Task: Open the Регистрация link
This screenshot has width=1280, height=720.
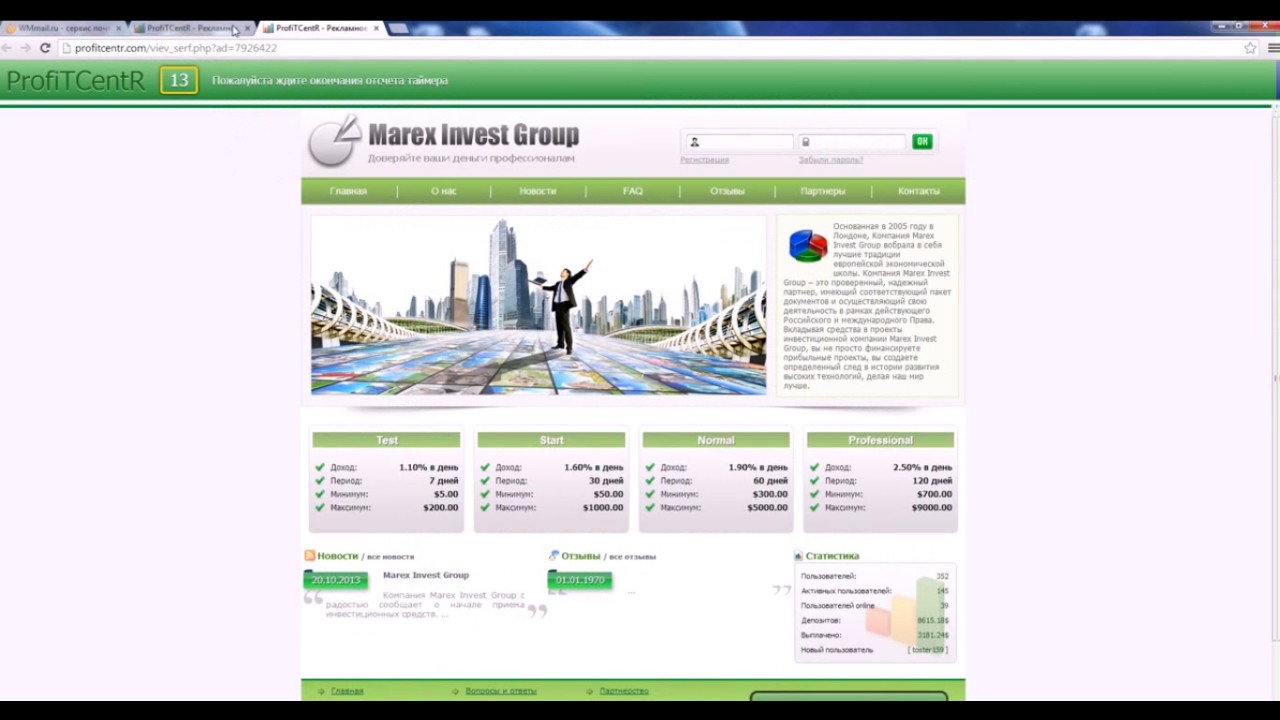Action: click(704, 160)
